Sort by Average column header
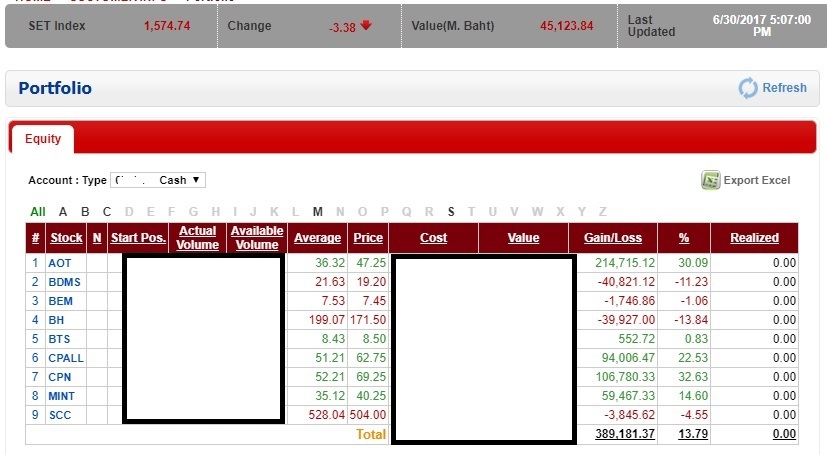The image size is (827, 455). tap(318, 238)
